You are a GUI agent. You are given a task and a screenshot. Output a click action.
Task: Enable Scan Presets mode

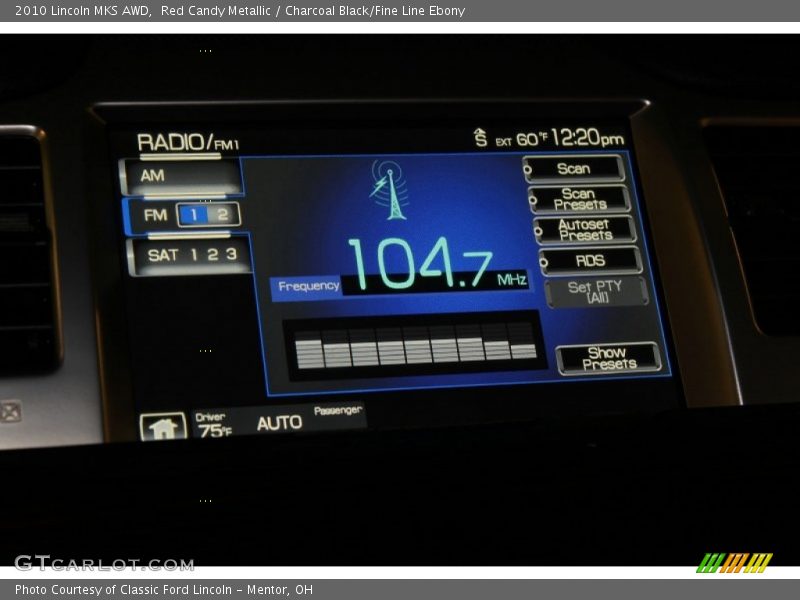[x=580, y=199]
